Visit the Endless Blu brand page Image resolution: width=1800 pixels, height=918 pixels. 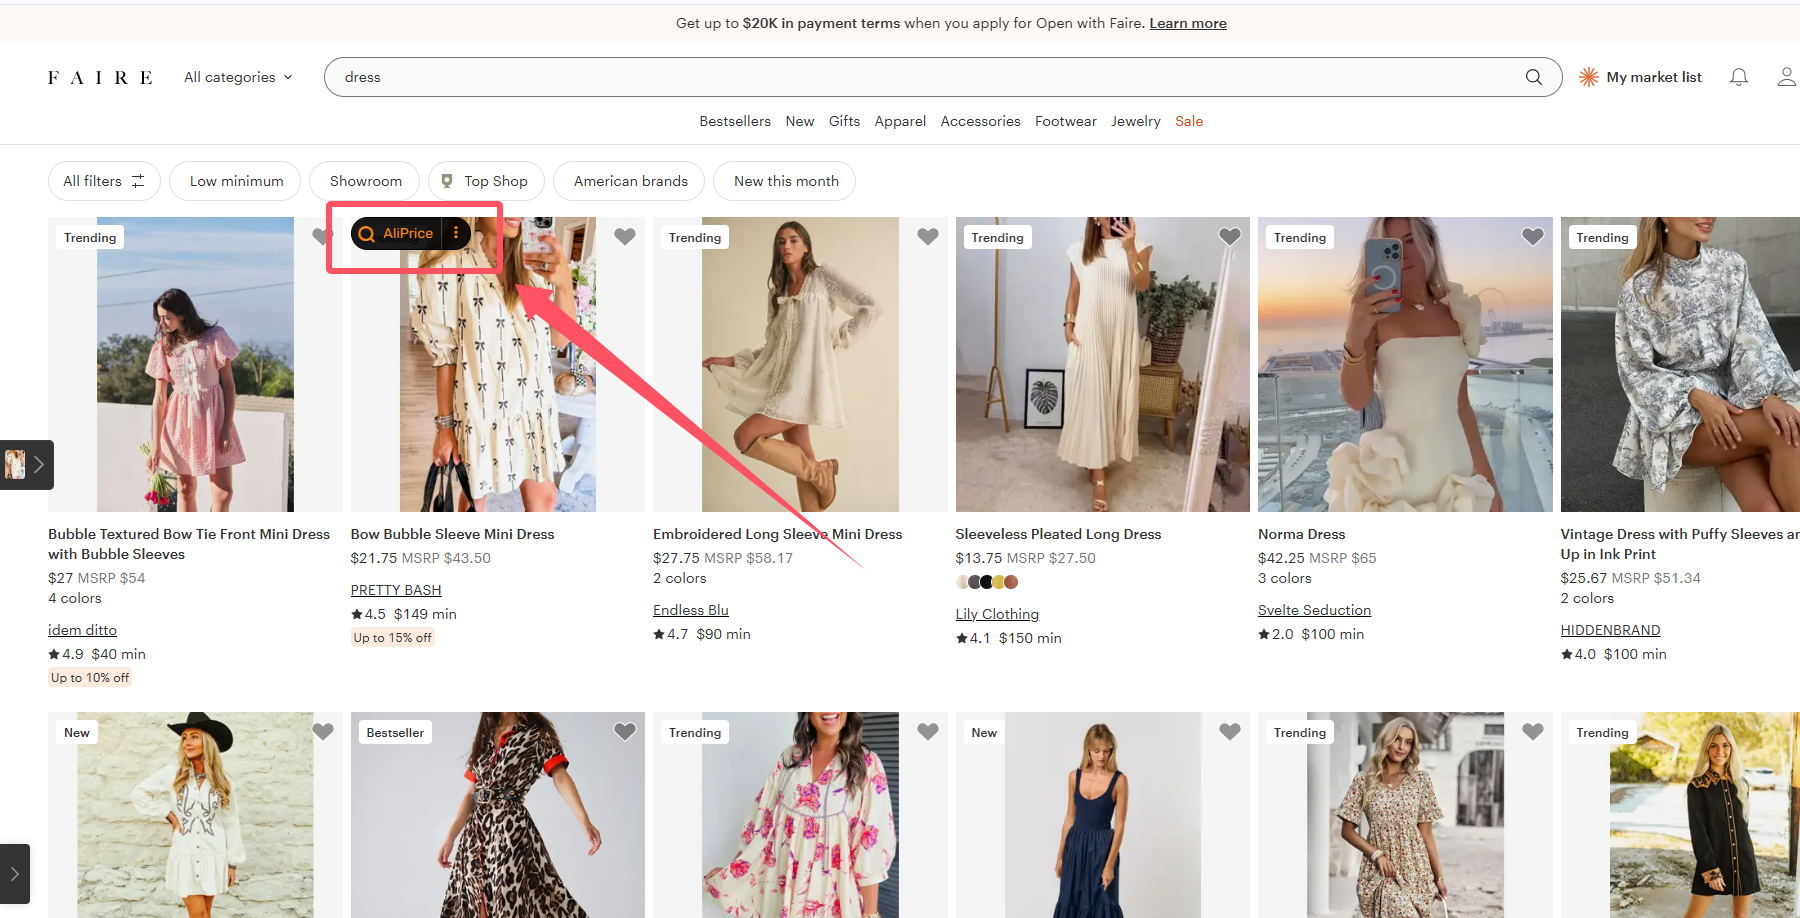click(x=691, y=610)
